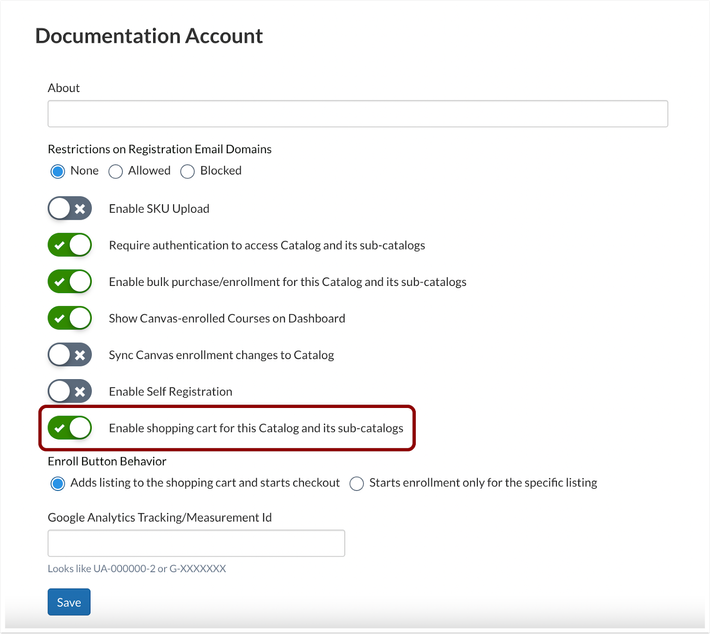This screenshot has height=634, width=710.
Task: Disable the bulk purchase/enrollment toggle
Action: (70, 282)
